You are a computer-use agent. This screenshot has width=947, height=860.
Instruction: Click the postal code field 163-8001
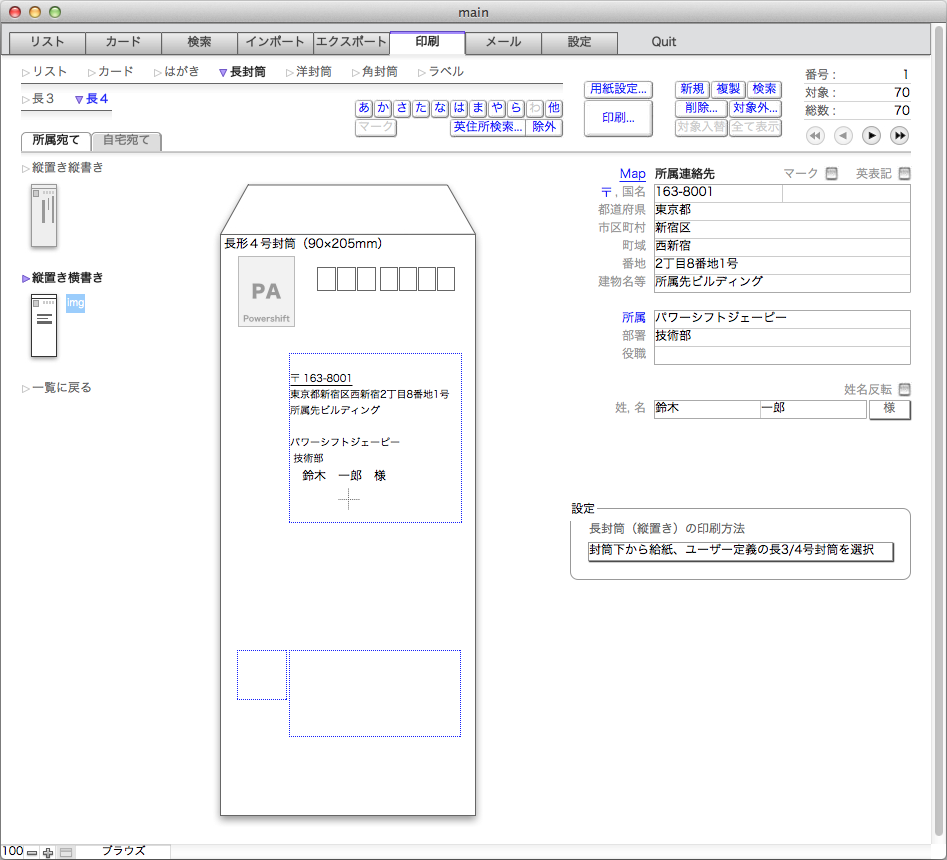717,192
